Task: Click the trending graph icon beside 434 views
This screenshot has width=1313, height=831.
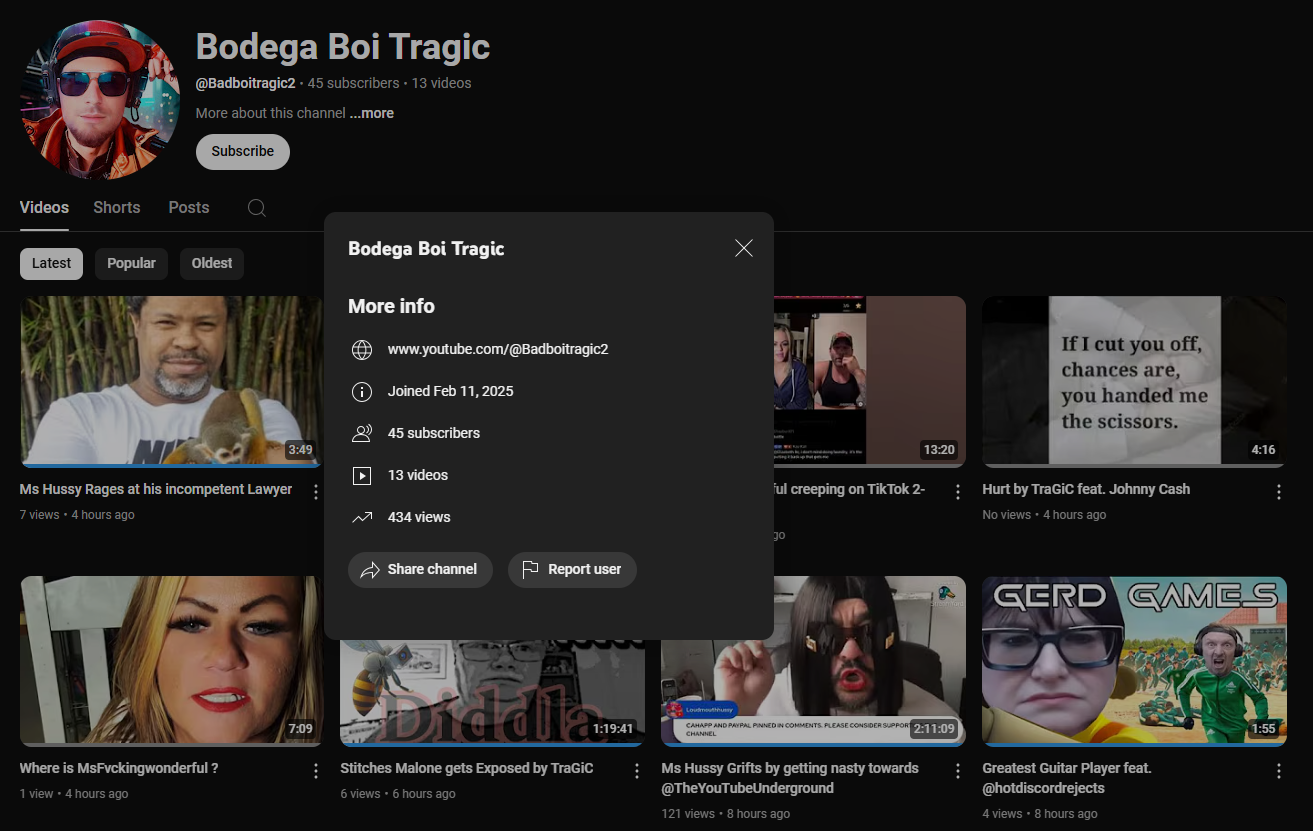Action: coord(362,517)
